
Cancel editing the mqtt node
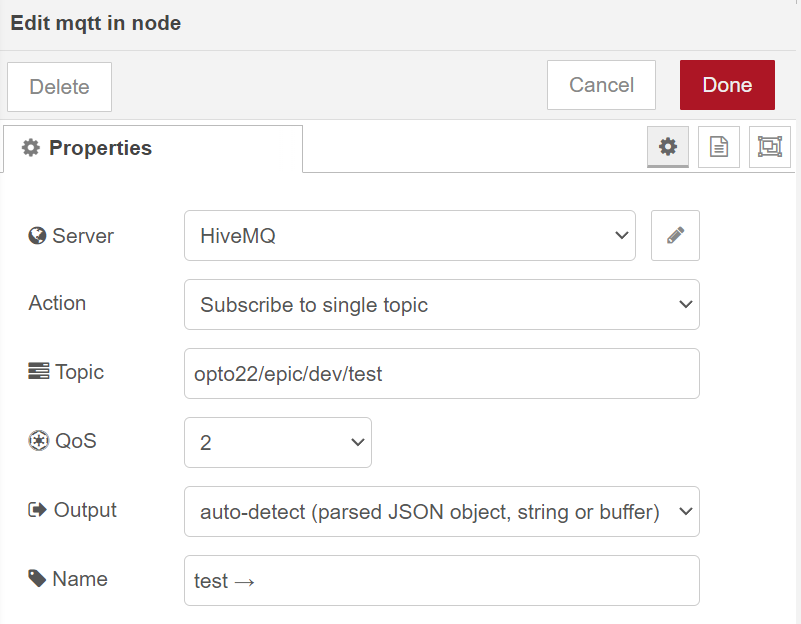(x=601, y=85)
